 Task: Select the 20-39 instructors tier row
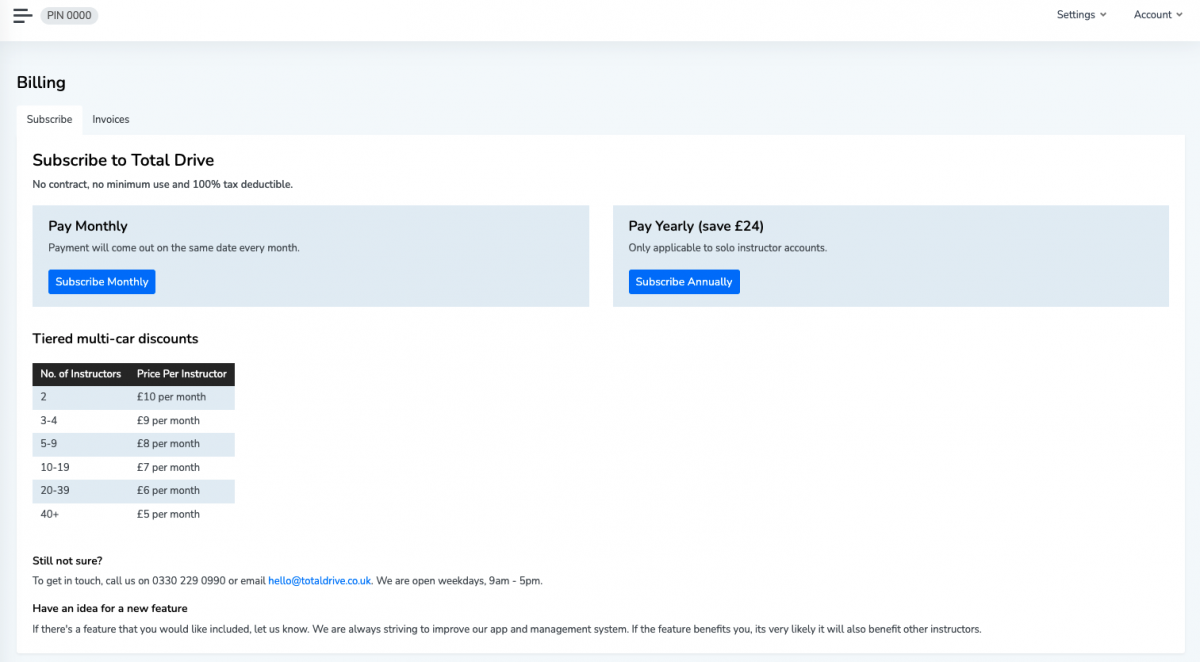(x=134, y=490)
